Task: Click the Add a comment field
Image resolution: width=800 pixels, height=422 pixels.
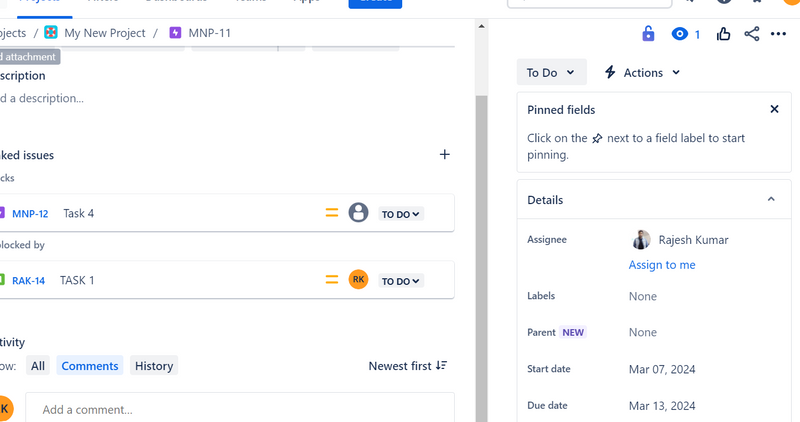Action: point(240,409)
